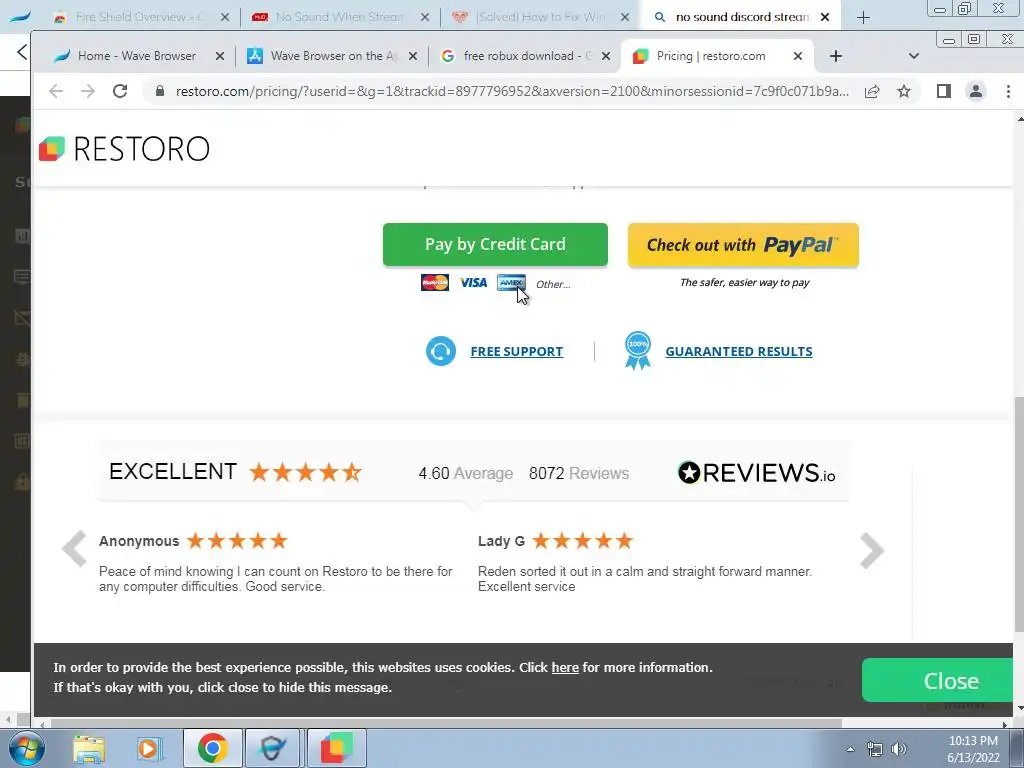Click the VISA payment icon
1024x768 pixels.
[x=473, y=283]
